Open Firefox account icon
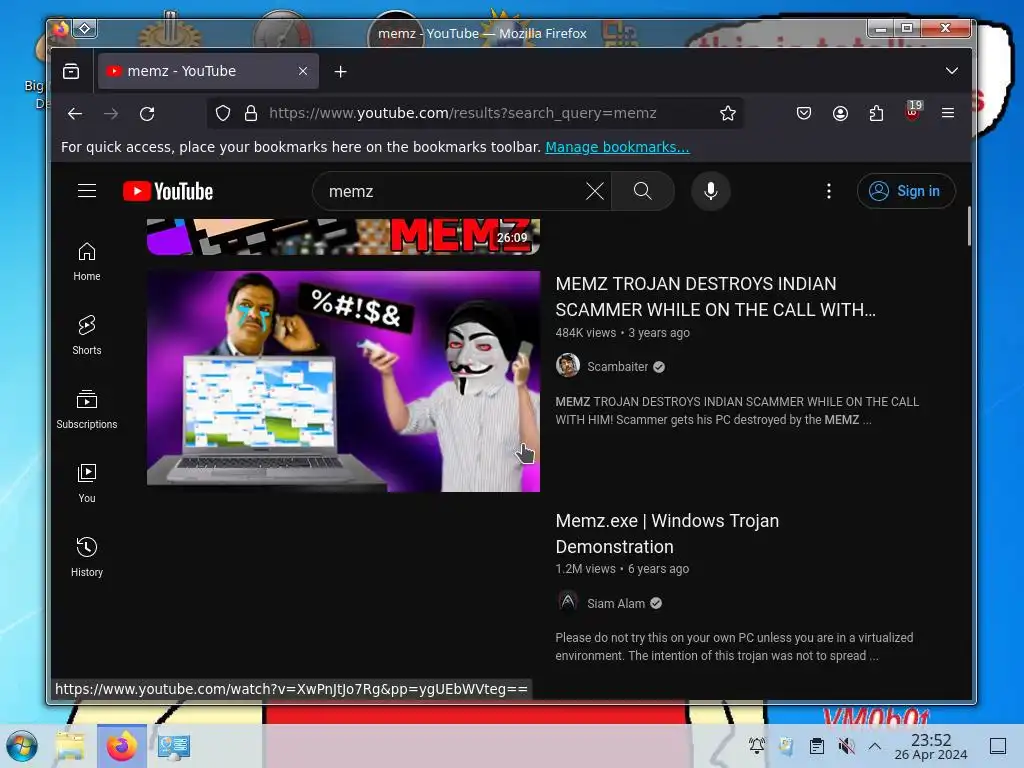The image size is (1024, 768). pos(840,114)
